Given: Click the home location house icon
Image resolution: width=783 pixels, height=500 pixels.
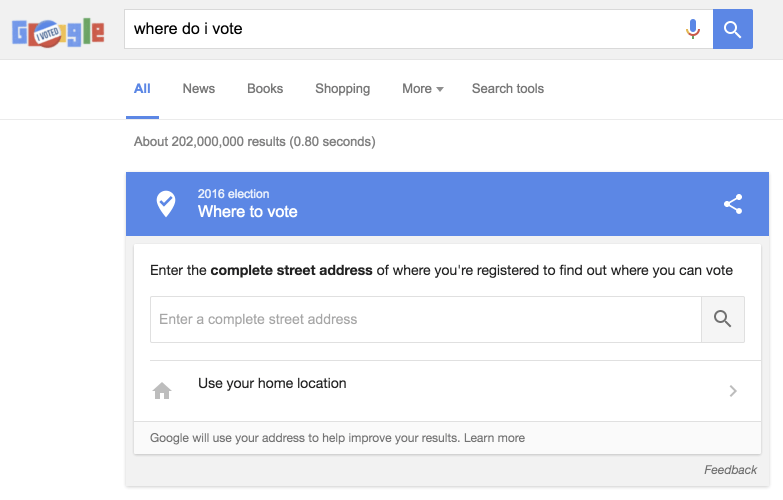Looking at the screenshot, I should click(162, 391).
